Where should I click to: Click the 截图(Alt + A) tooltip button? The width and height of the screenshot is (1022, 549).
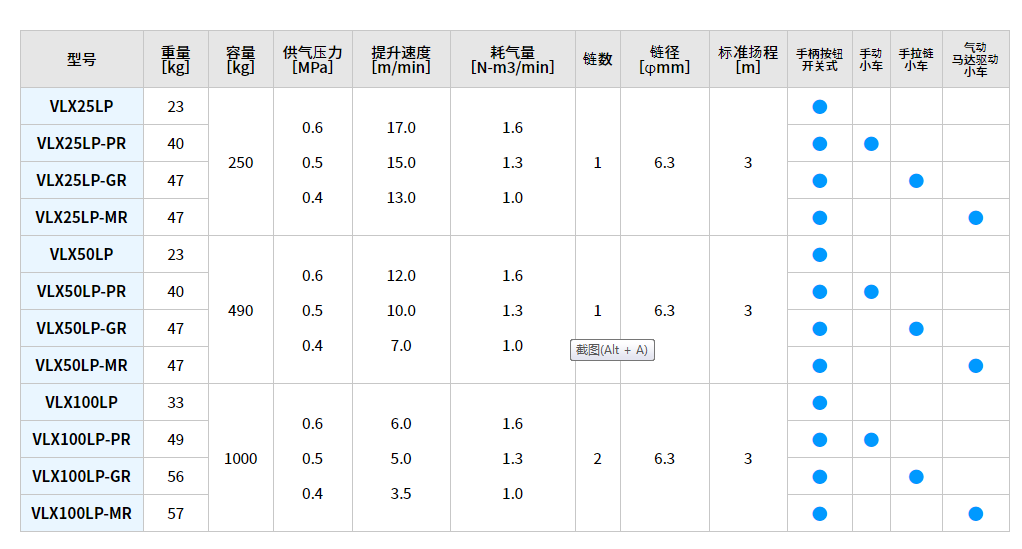(x=612, y=350)
